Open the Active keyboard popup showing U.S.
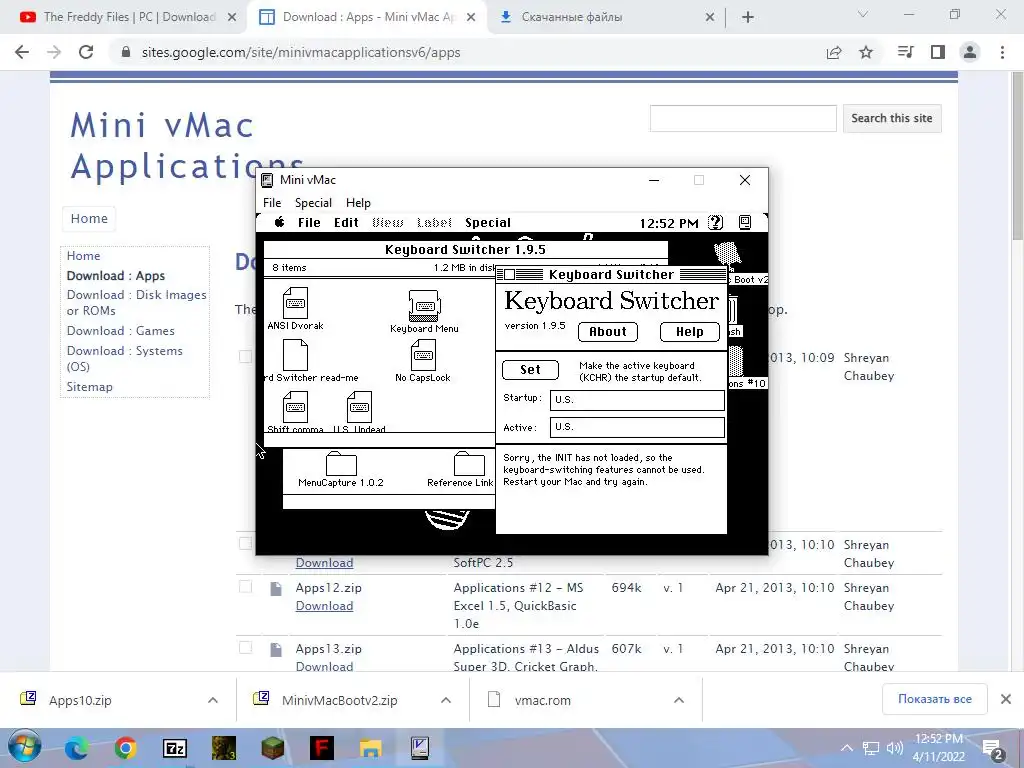The image size is (1024, 768). (x=637, y=428)
